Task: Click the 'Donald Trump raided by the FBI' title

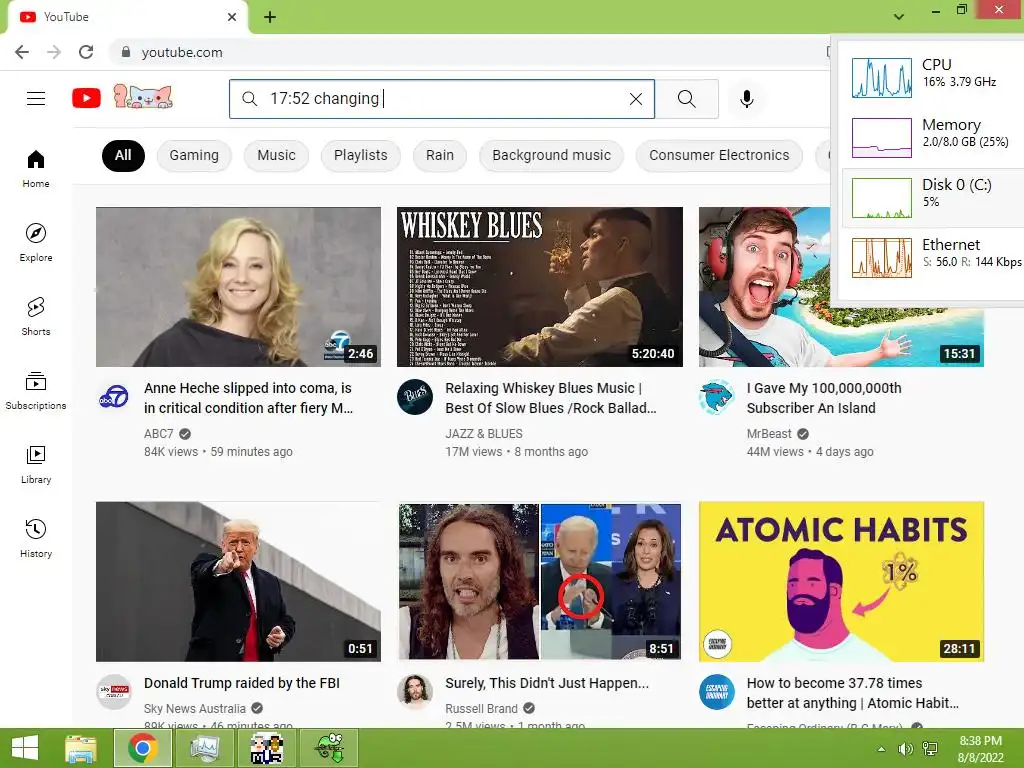Action: tap(242, 683)
